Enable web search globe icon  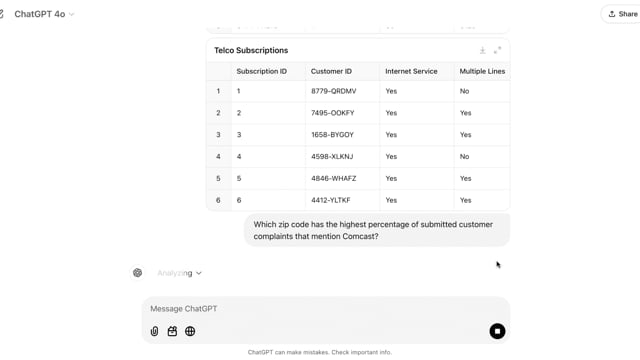pyautogui.click(x=190, y=331)
